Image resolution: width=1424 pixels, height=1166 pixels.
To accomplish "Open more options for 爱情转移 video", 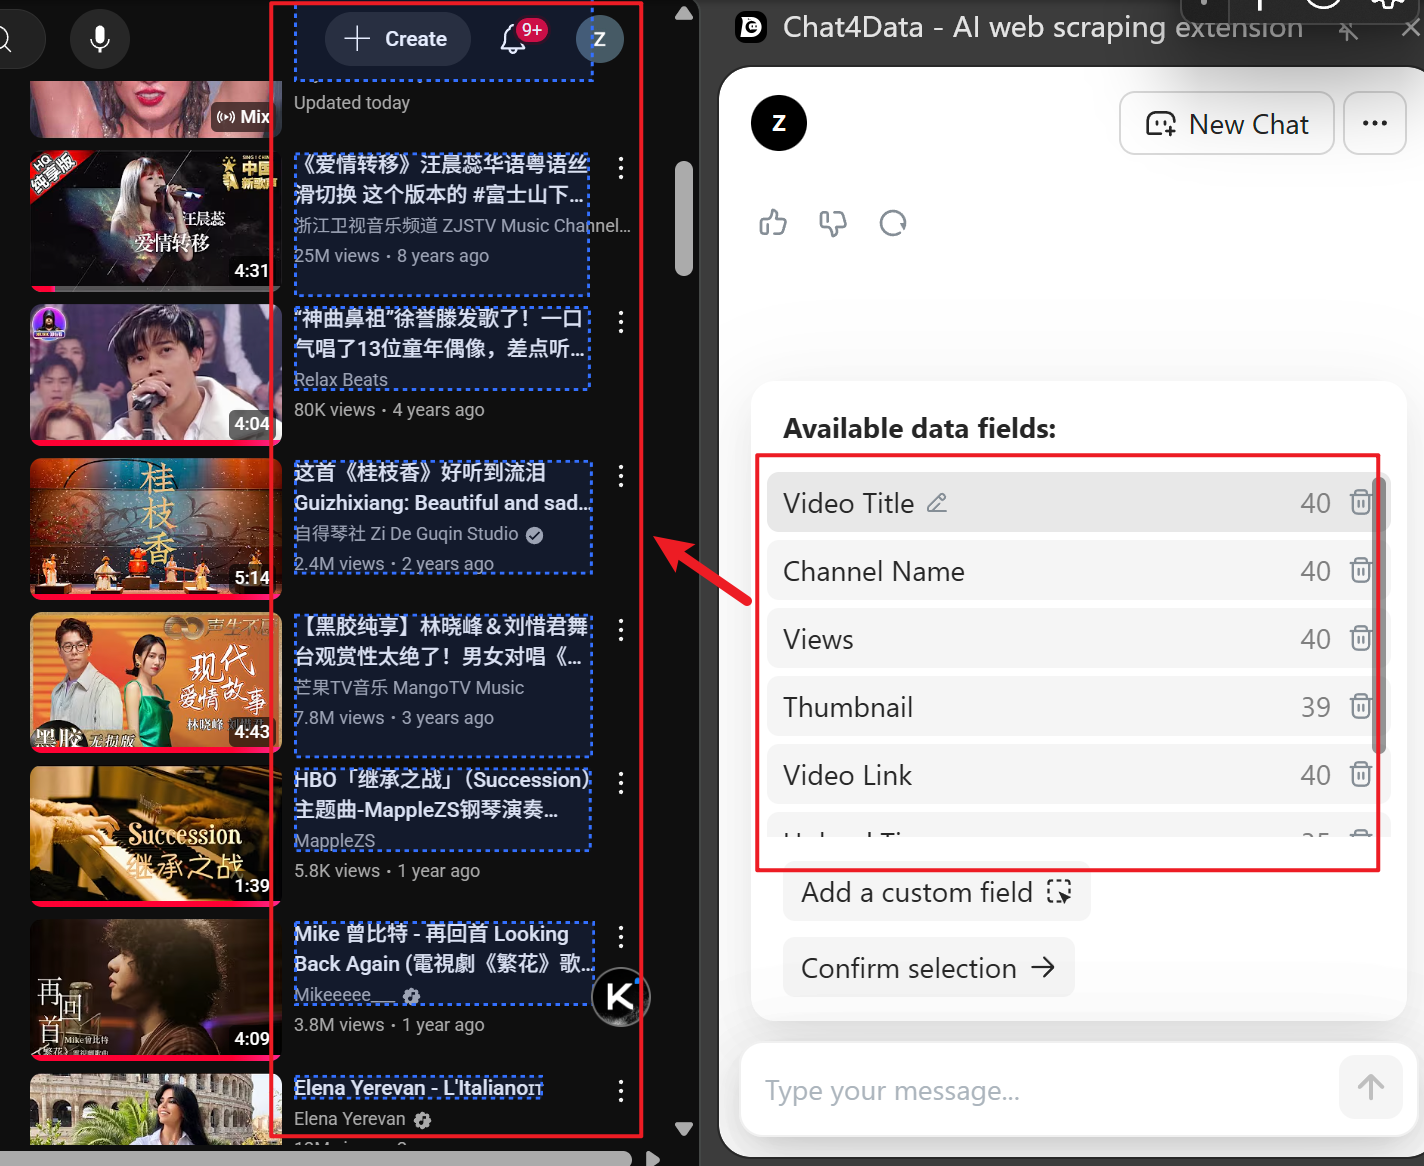I will pyautogui.click(x=621, y=168).
